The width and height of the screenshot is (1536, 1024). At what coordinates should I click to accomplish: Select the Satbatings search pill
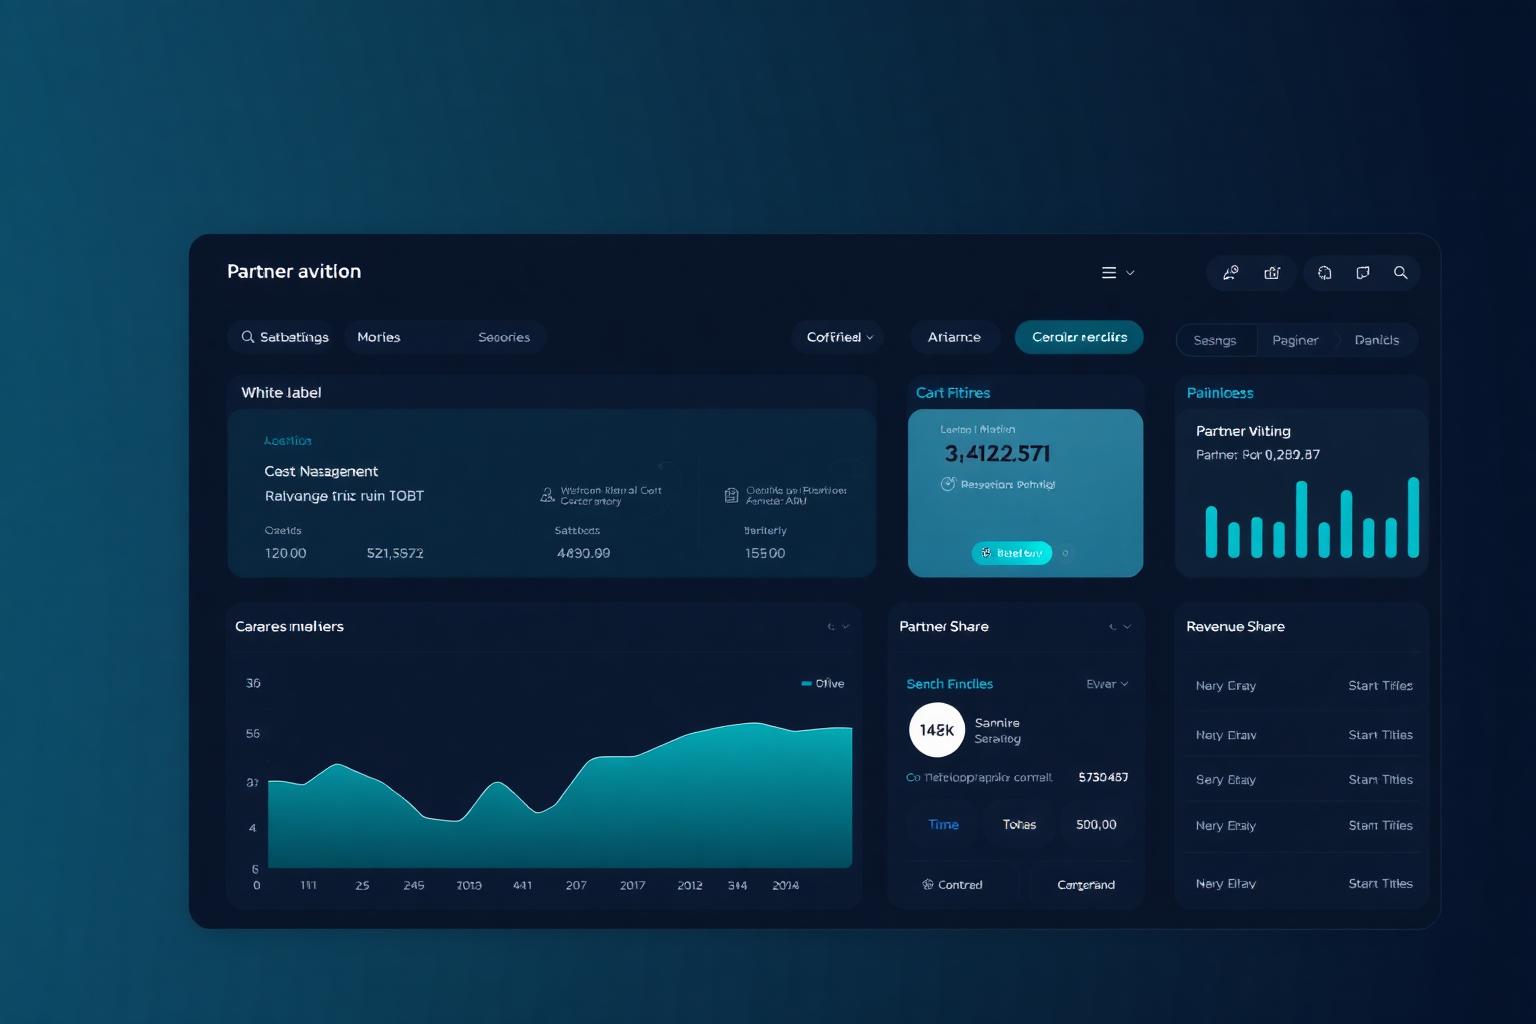(285, 337)
